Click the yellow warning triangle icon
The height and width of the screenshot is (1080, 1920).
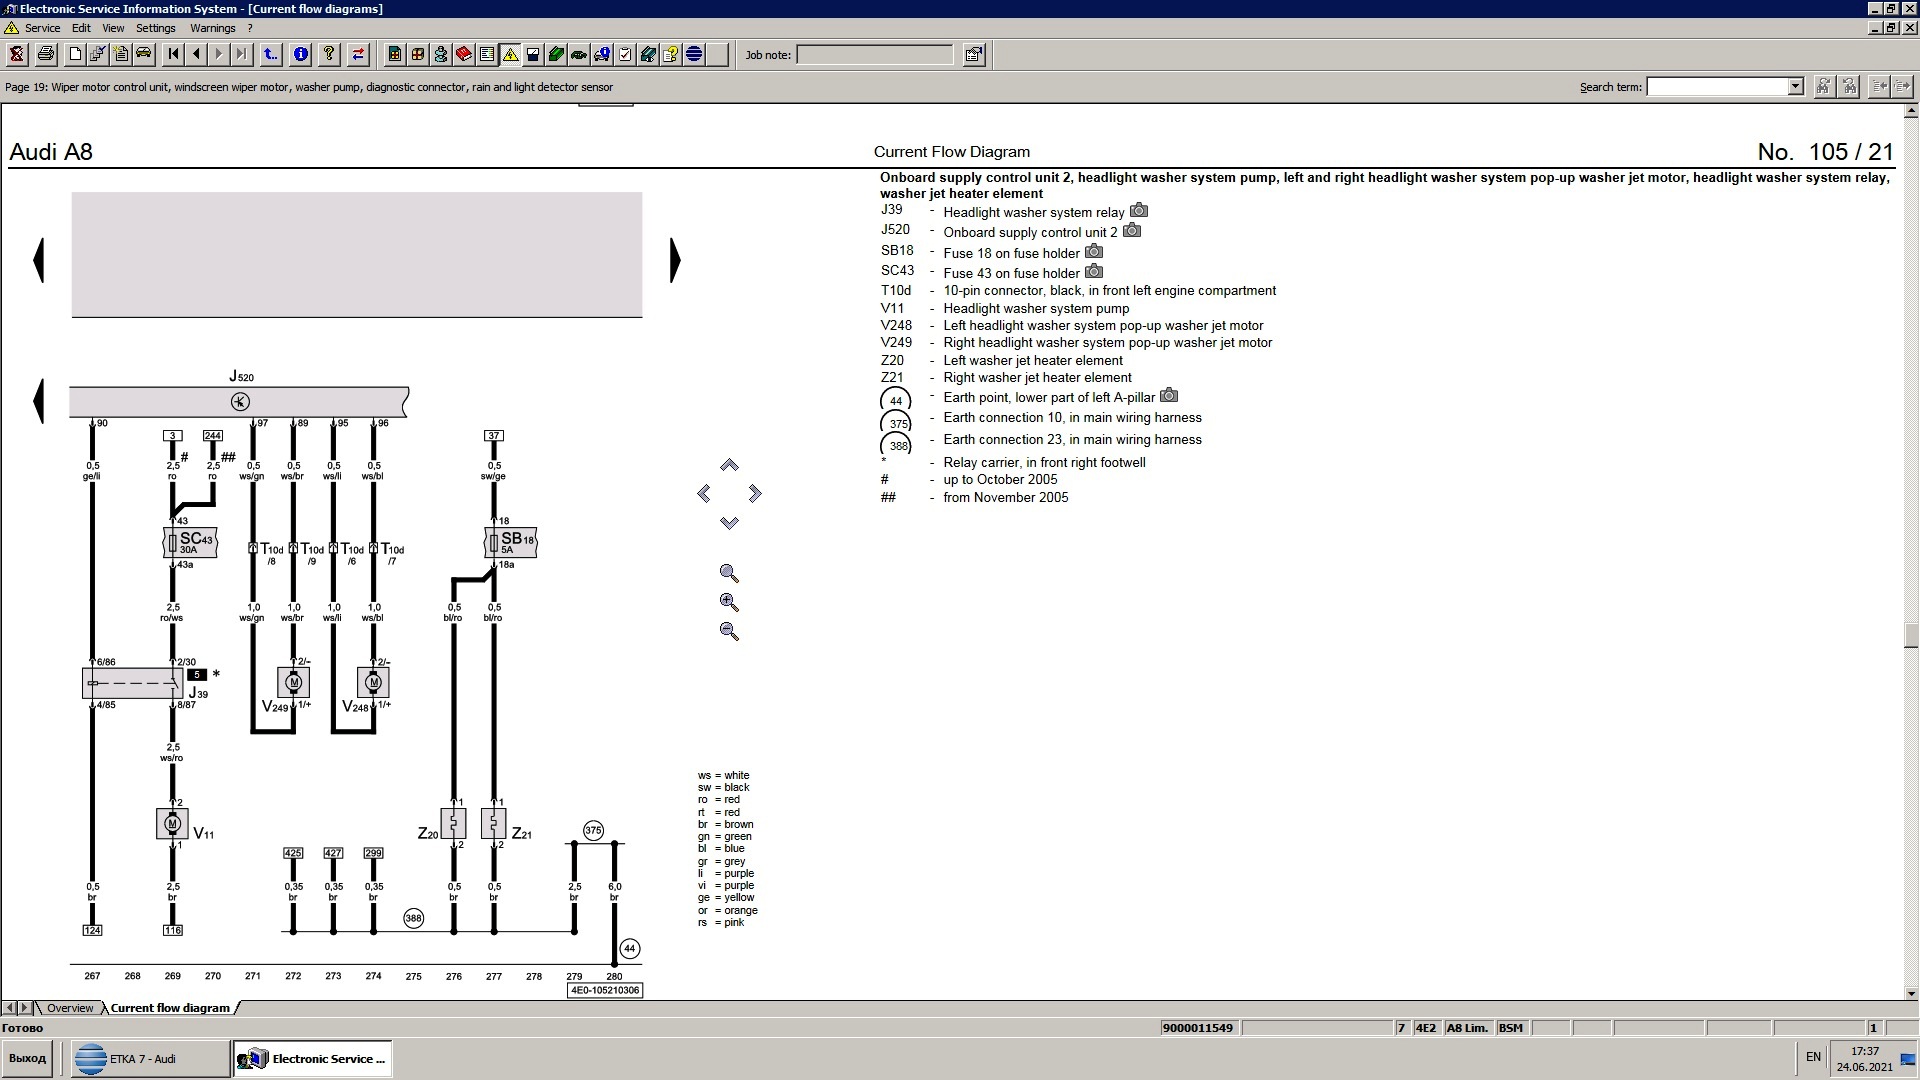(510, 55)
